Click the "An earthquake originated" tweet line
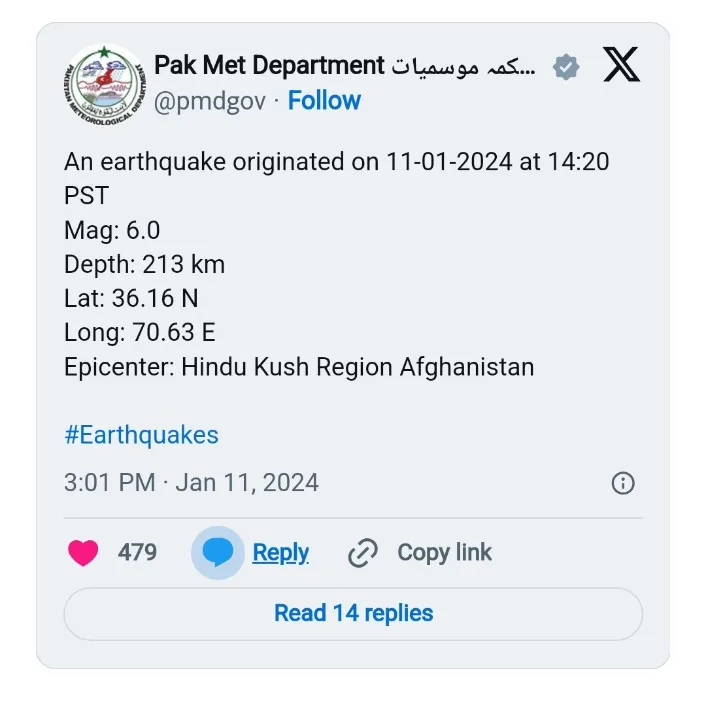 (336, 162)
